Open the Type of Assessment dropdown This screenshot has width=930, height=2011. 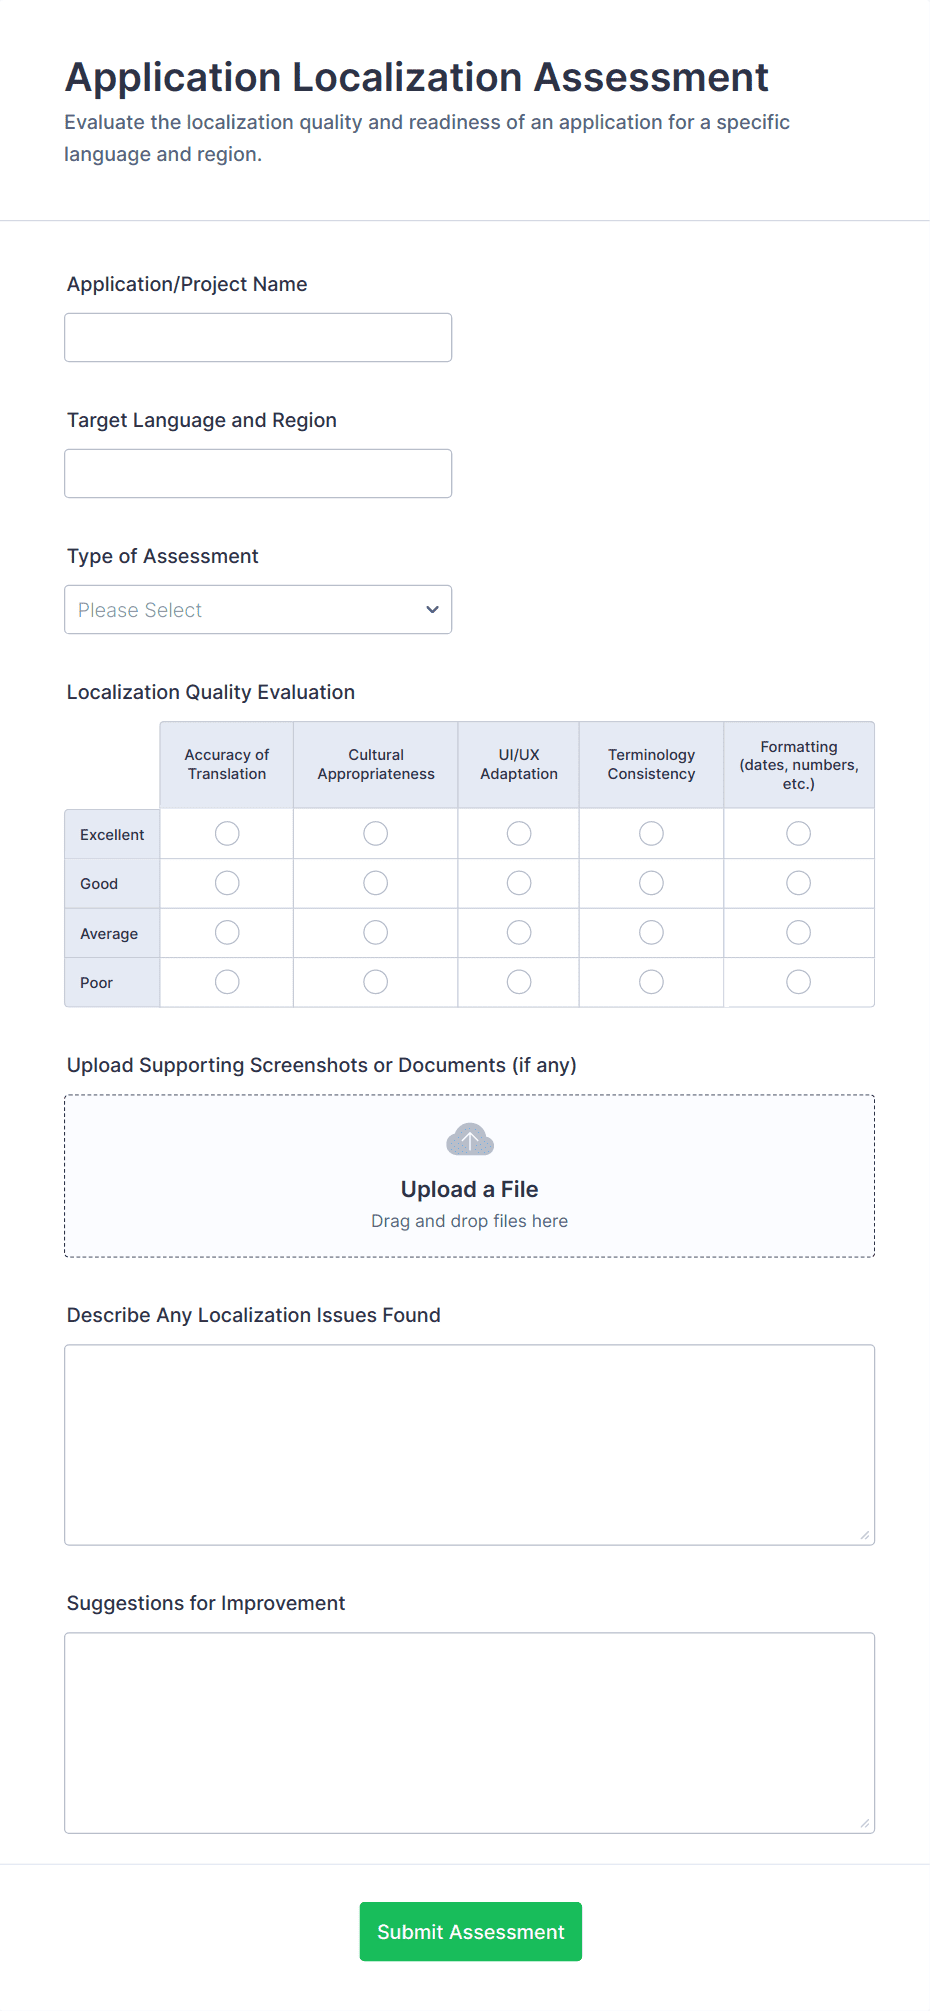(x=257, y=609)
